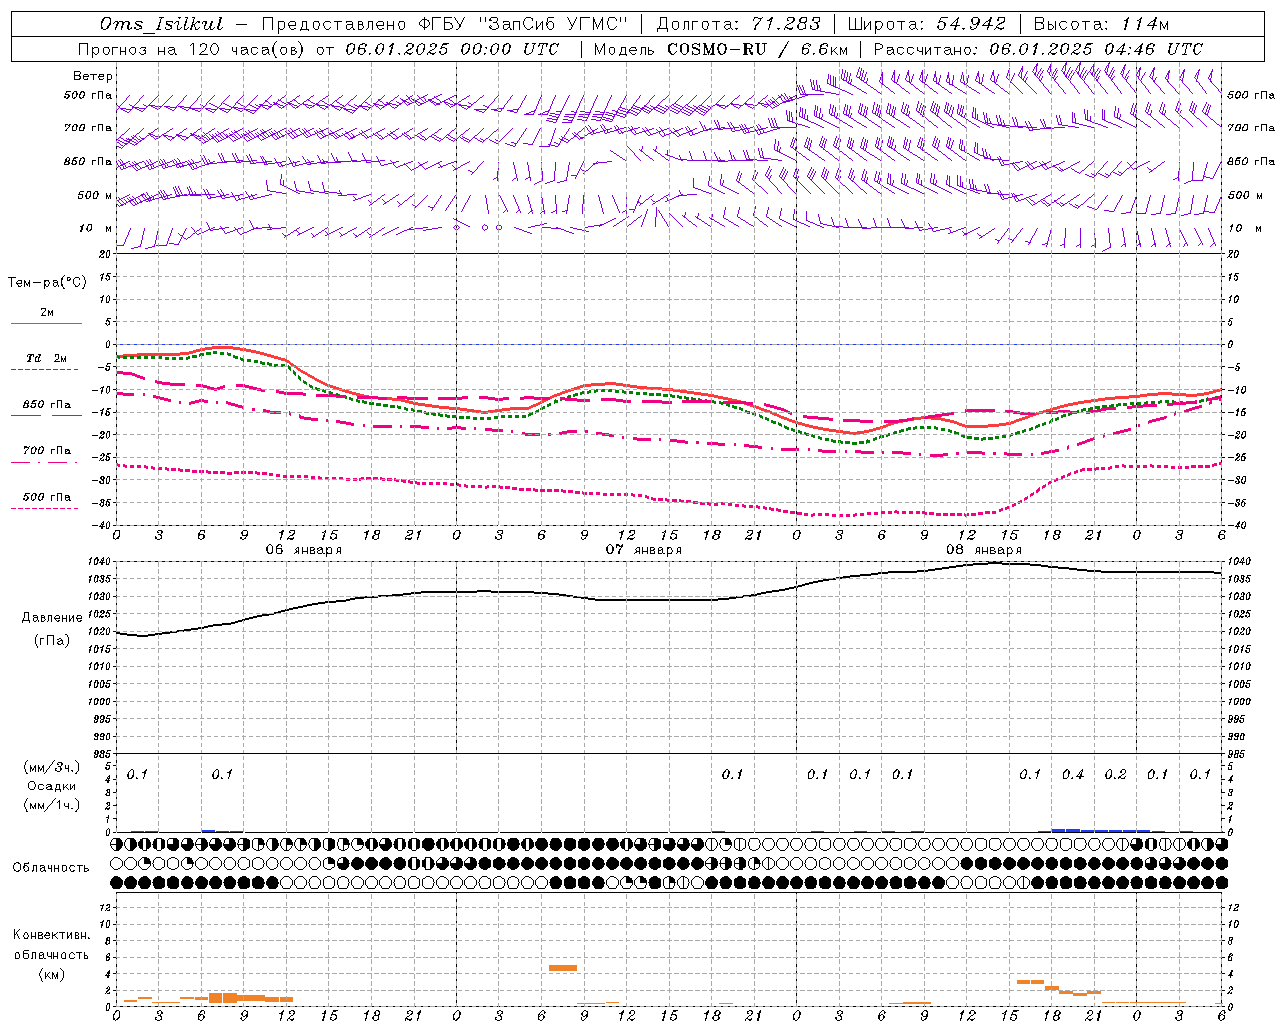Click the 500 гПа dotted line legend sample
Viewport: 1280px width, 1024px height.
45,508
